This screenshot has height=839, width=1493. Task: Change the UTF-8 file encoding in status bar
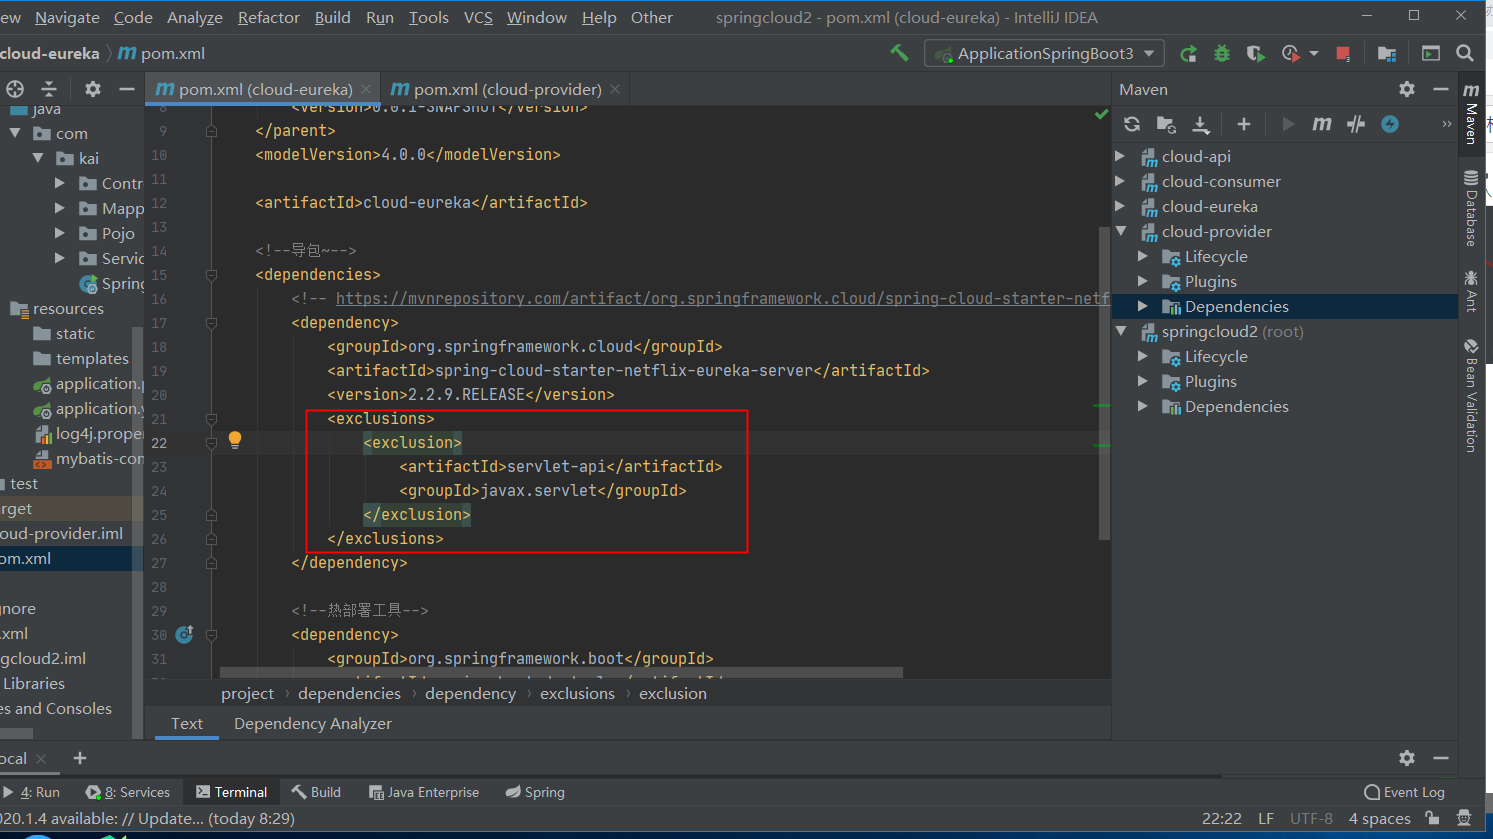tap(1311, 818)
